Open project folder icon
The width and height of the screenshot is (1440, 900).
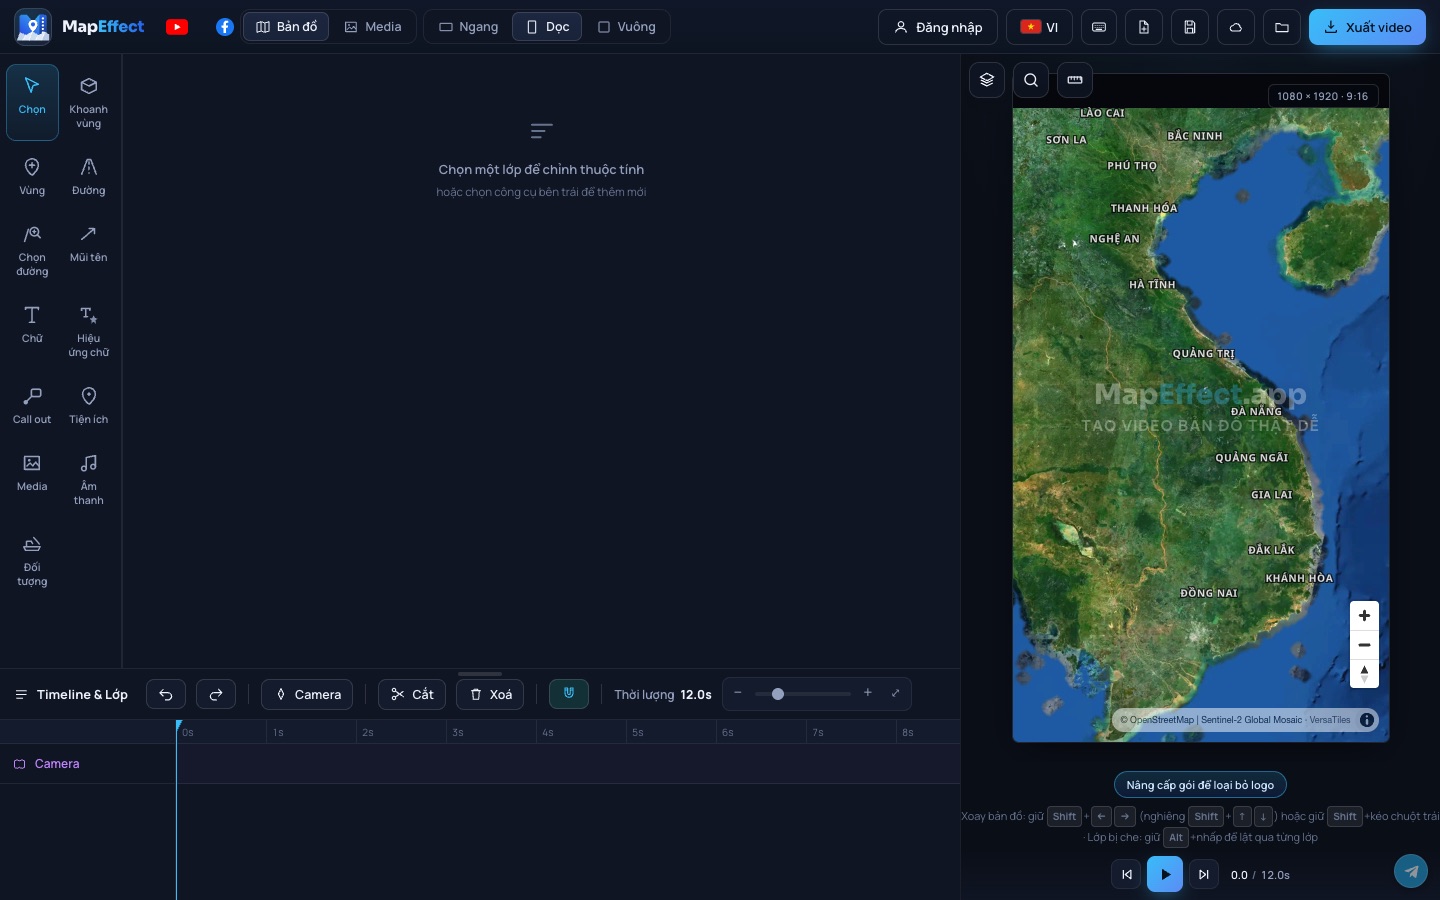pyautogui.click(x=1282, y=27)
